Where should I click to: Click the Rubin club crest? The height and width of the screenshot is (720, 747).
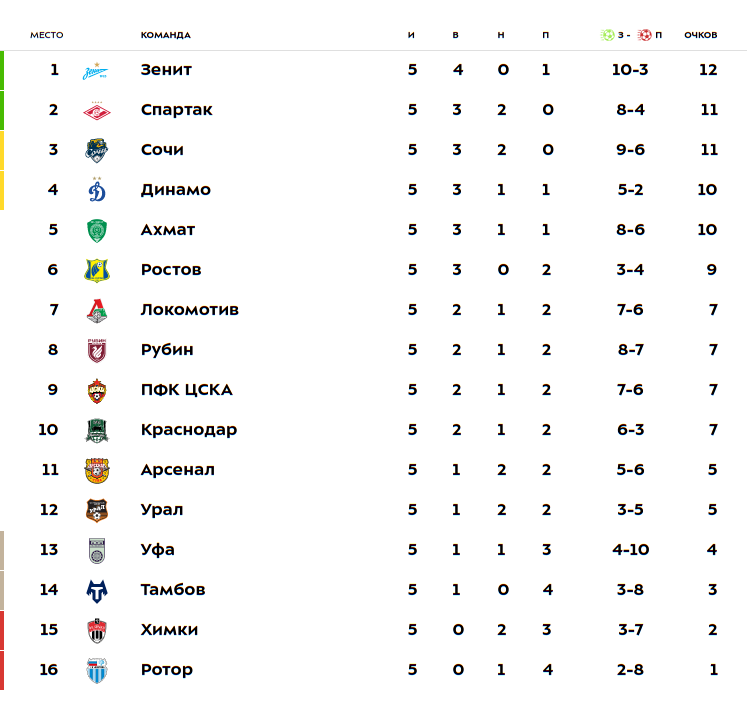[x=96, y=351]
